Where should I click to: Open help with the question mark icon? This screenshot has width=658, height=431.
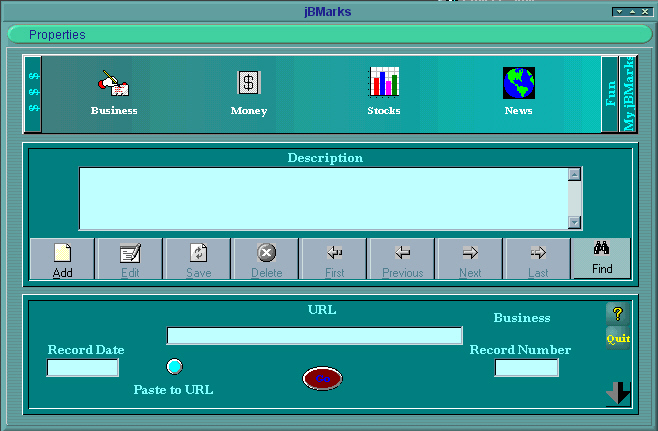[x=617, y=313]
